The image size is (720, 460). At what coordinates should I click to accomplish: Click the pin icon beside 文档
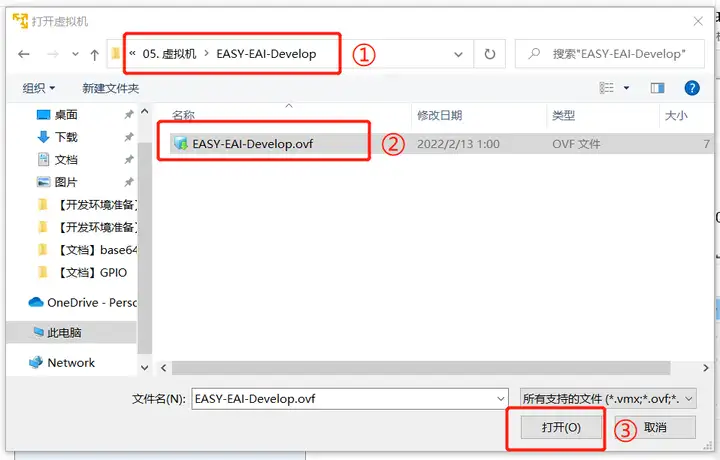click(x=129, y=160)
